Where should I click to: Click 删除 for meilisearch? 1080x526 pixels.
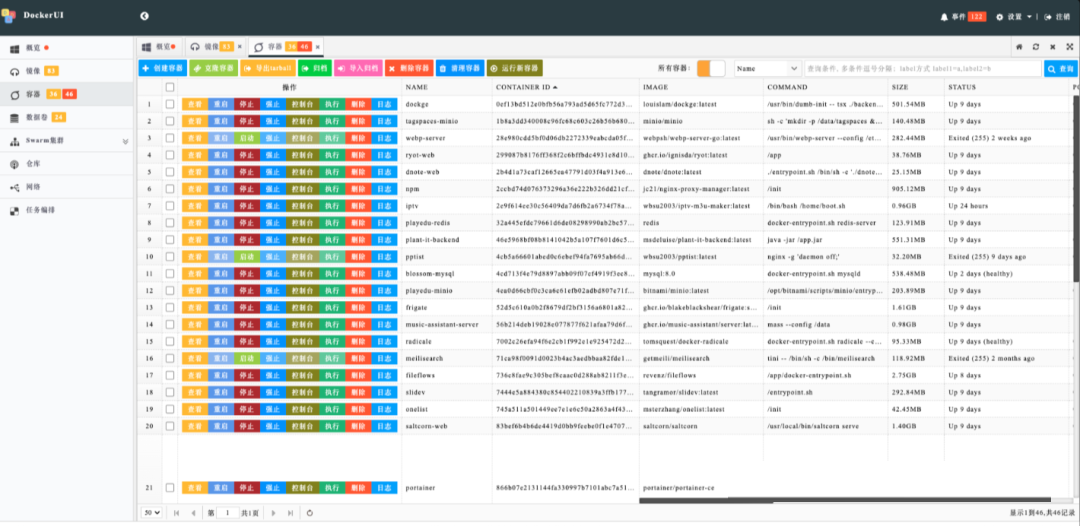(x=358, y=359)
